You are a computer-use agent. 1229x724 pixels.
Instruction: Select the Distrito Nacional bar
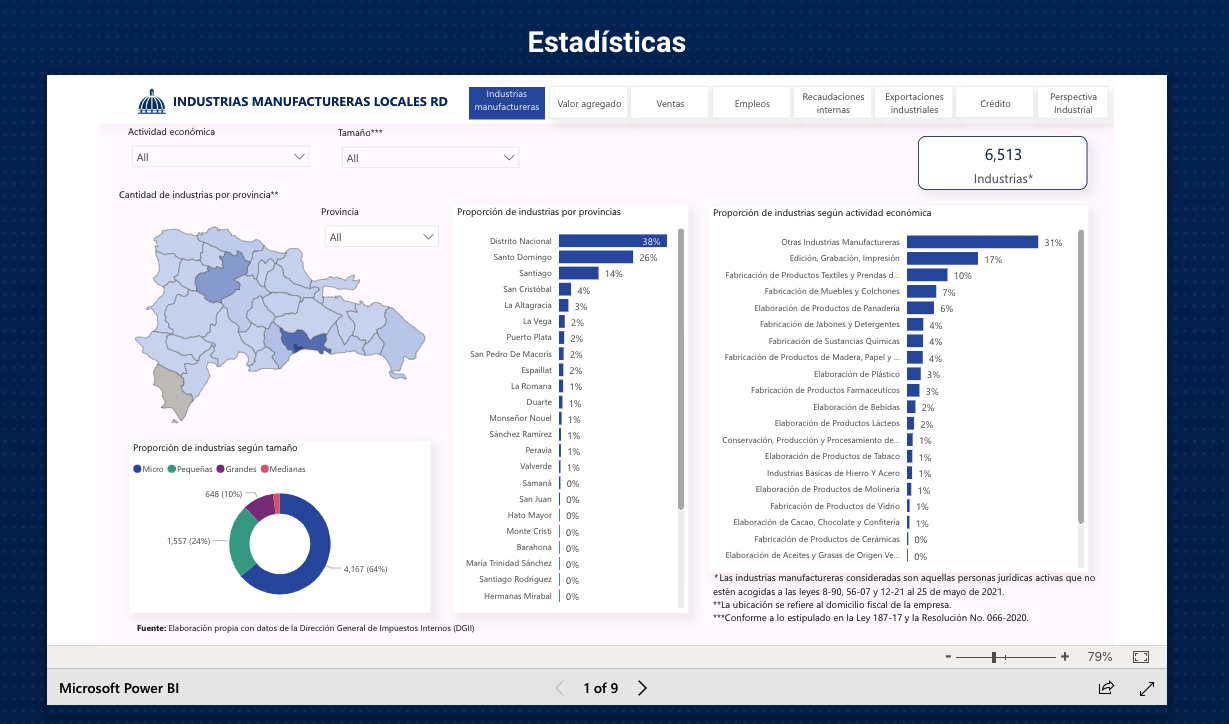612,241
